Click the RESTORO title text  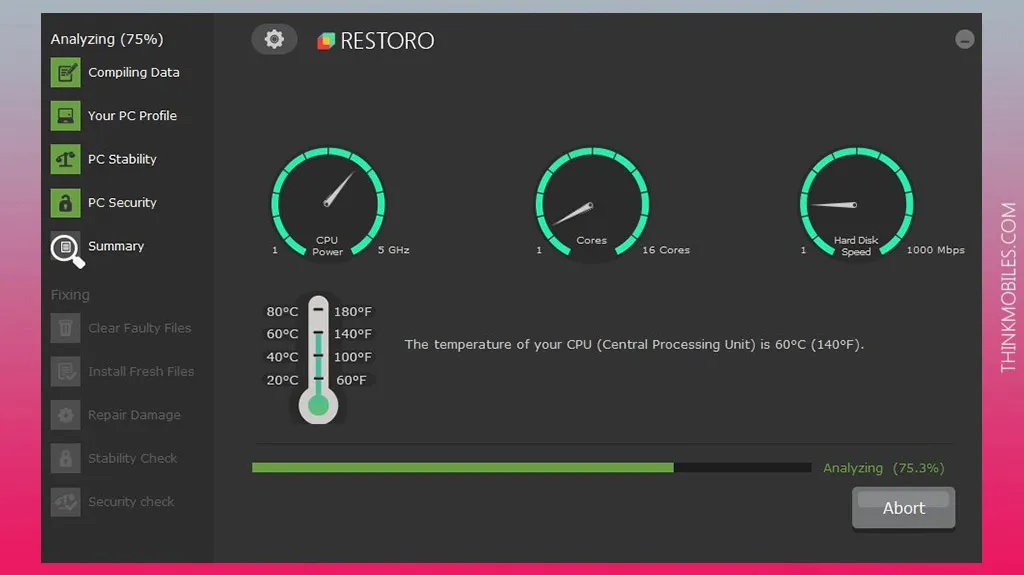387,41
